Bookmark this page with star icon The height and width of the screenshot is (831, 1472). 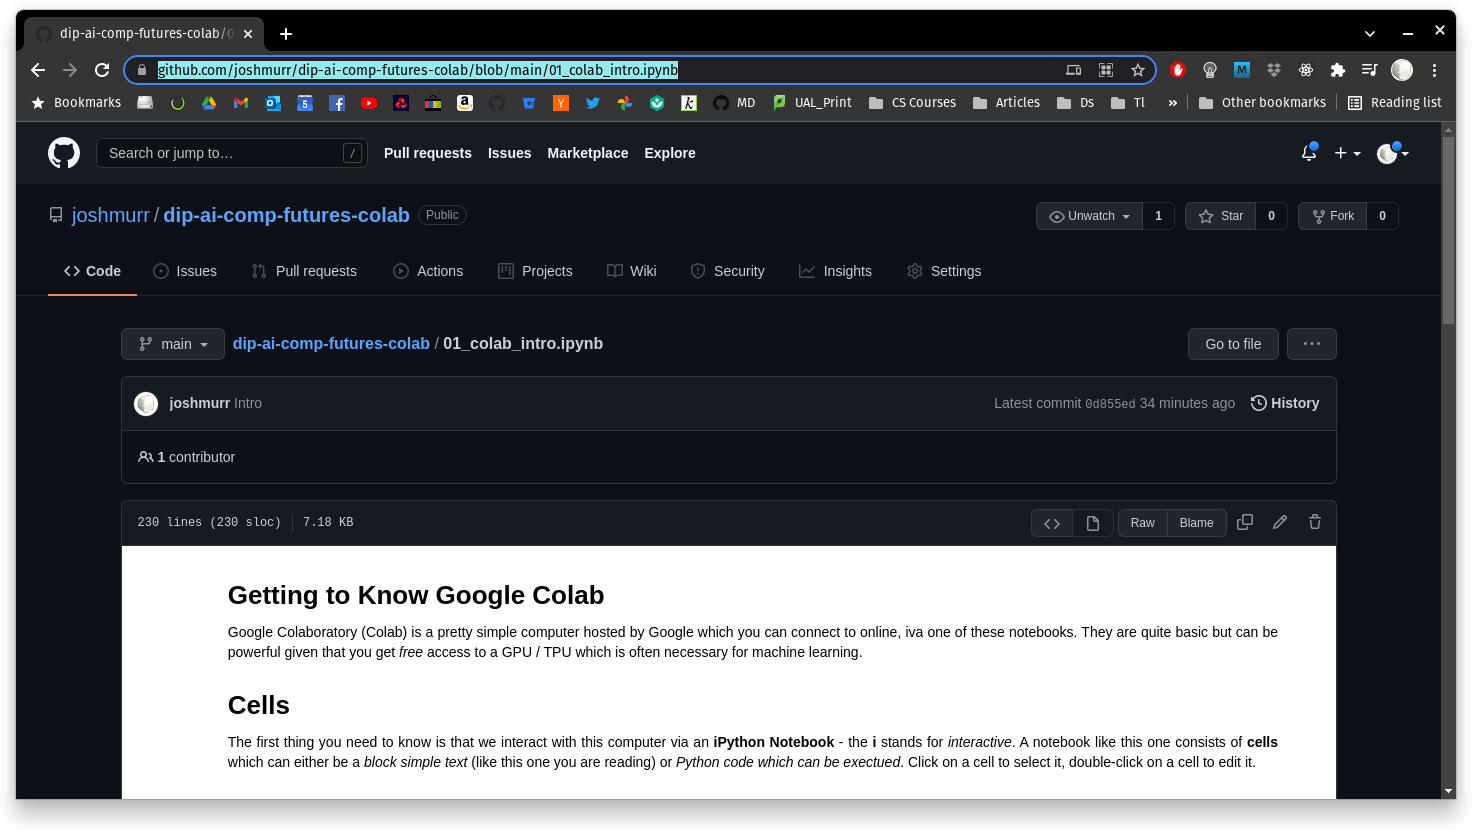[x=1137, y=70]
